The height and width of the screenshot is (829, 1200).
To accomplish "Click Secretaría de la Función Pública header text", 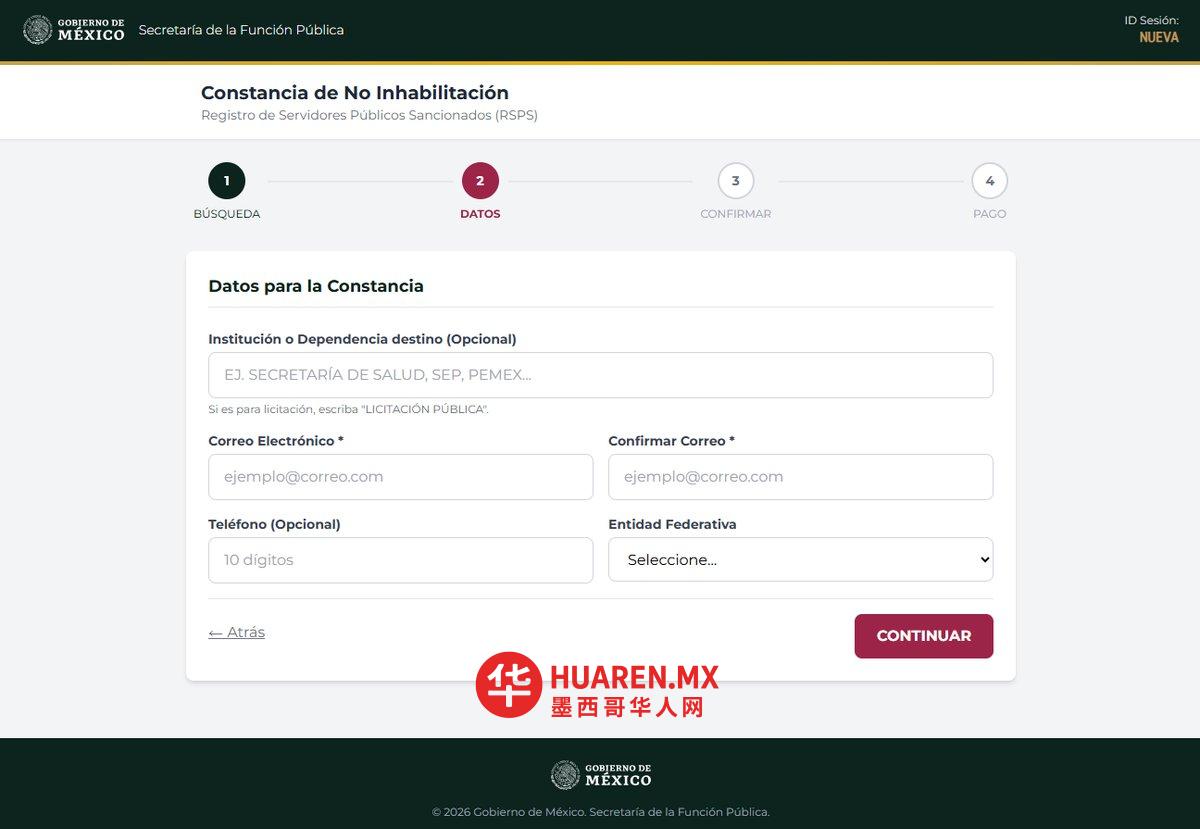I will tap(241, 30).
